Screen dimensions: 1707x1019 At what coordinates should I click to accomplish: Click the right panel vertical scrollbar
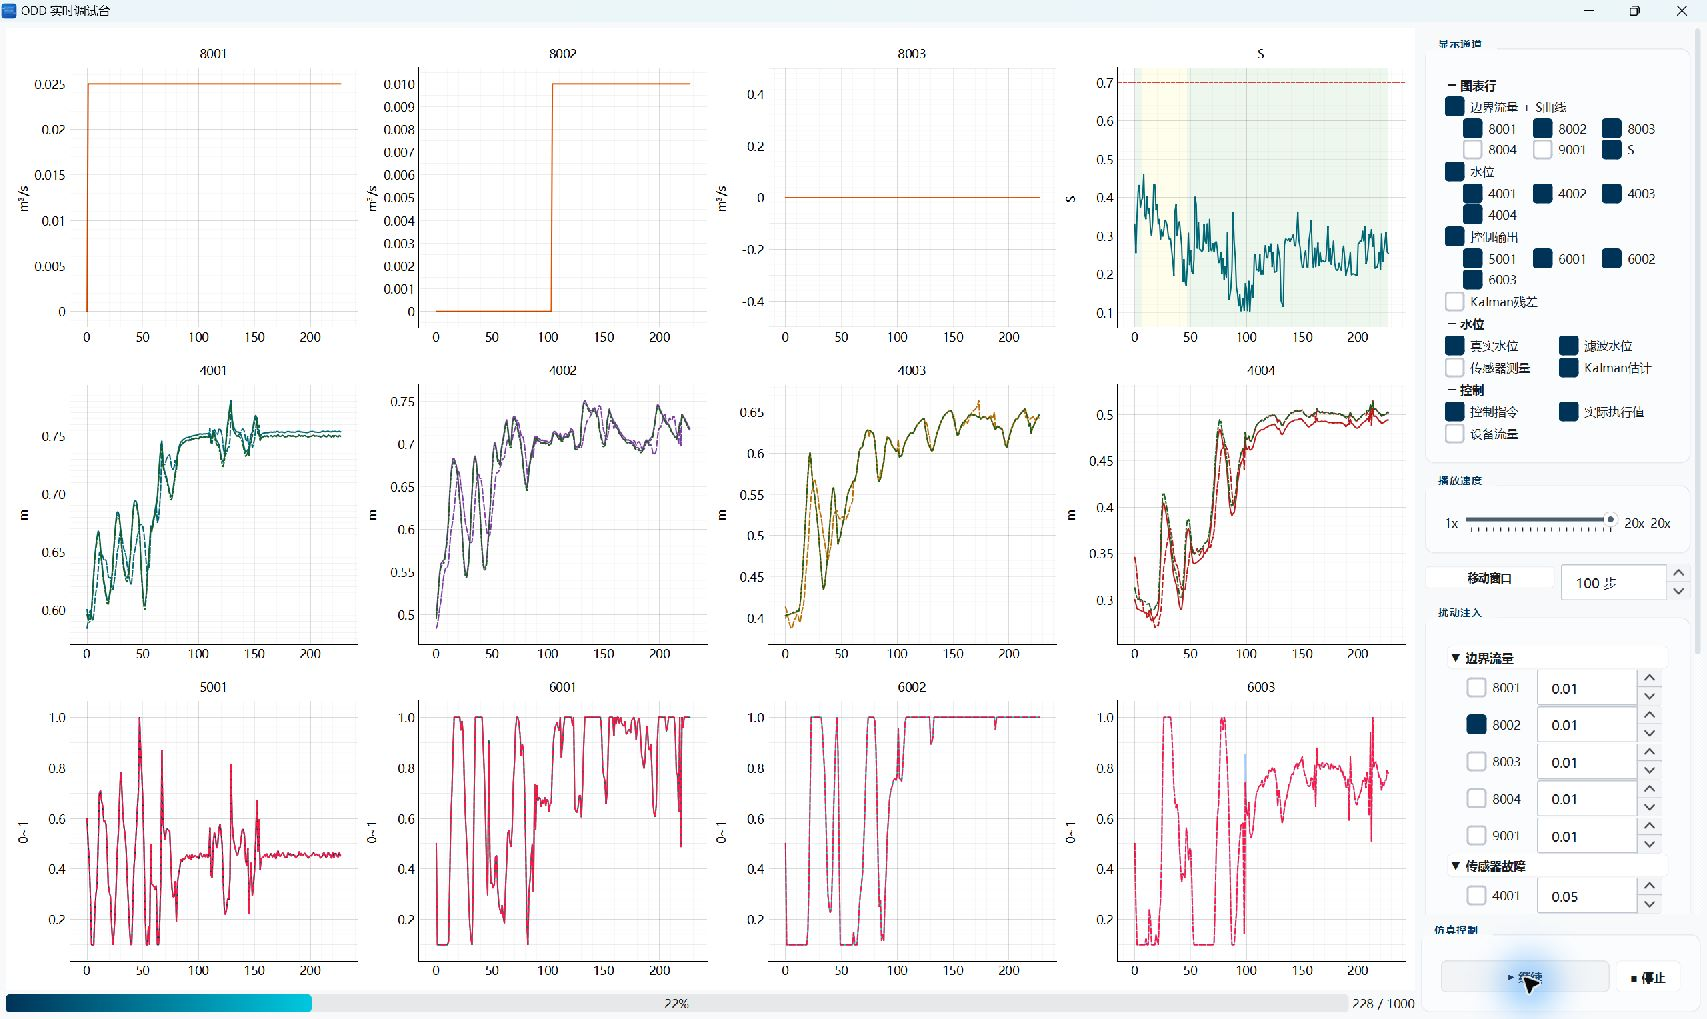click(1697, 340)
